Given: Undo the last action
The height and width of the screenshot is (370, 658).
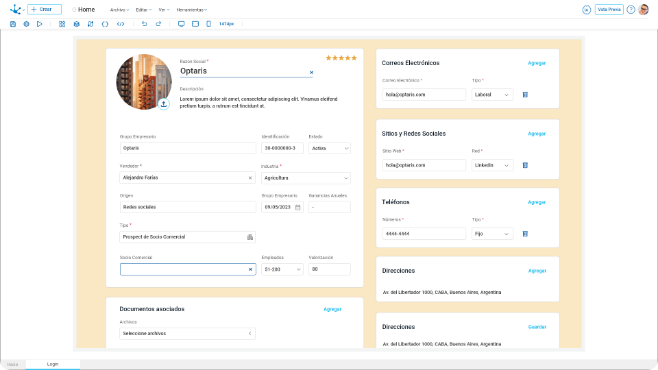Looking at the screenshot, I should click(x=144, y=24).
